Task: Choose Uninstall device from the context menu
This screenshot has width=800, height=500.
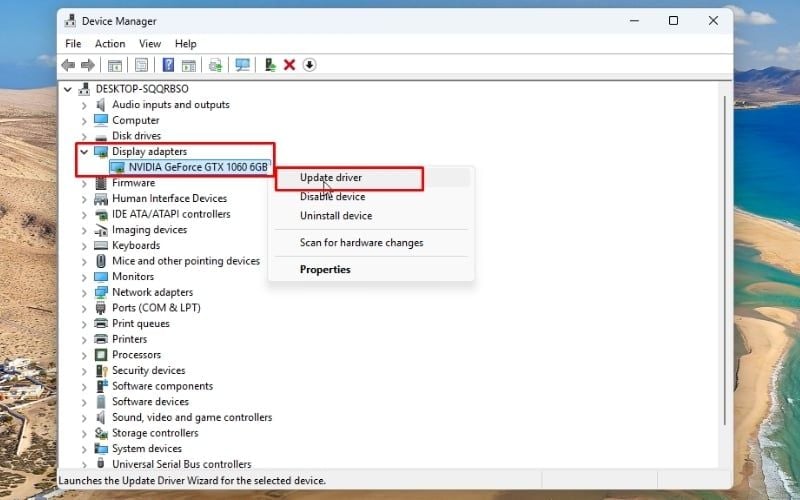Action: click(x=371, y=216)
